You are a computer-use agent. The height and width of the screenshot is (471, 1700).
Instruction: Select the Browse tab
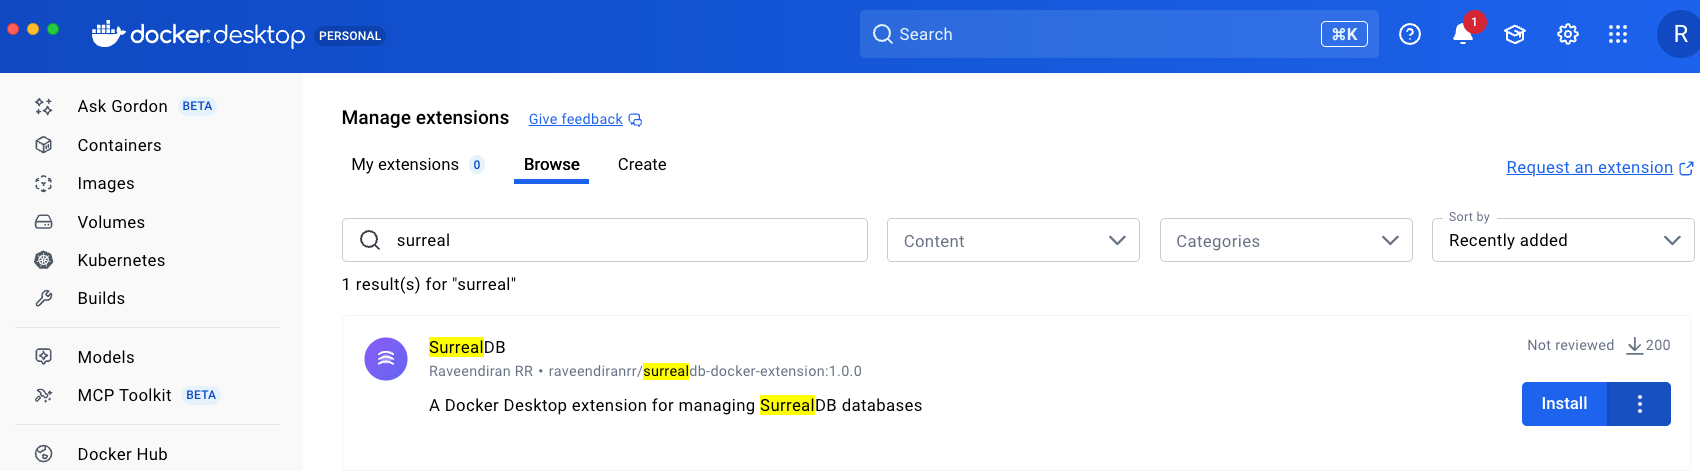click(552, 165)
